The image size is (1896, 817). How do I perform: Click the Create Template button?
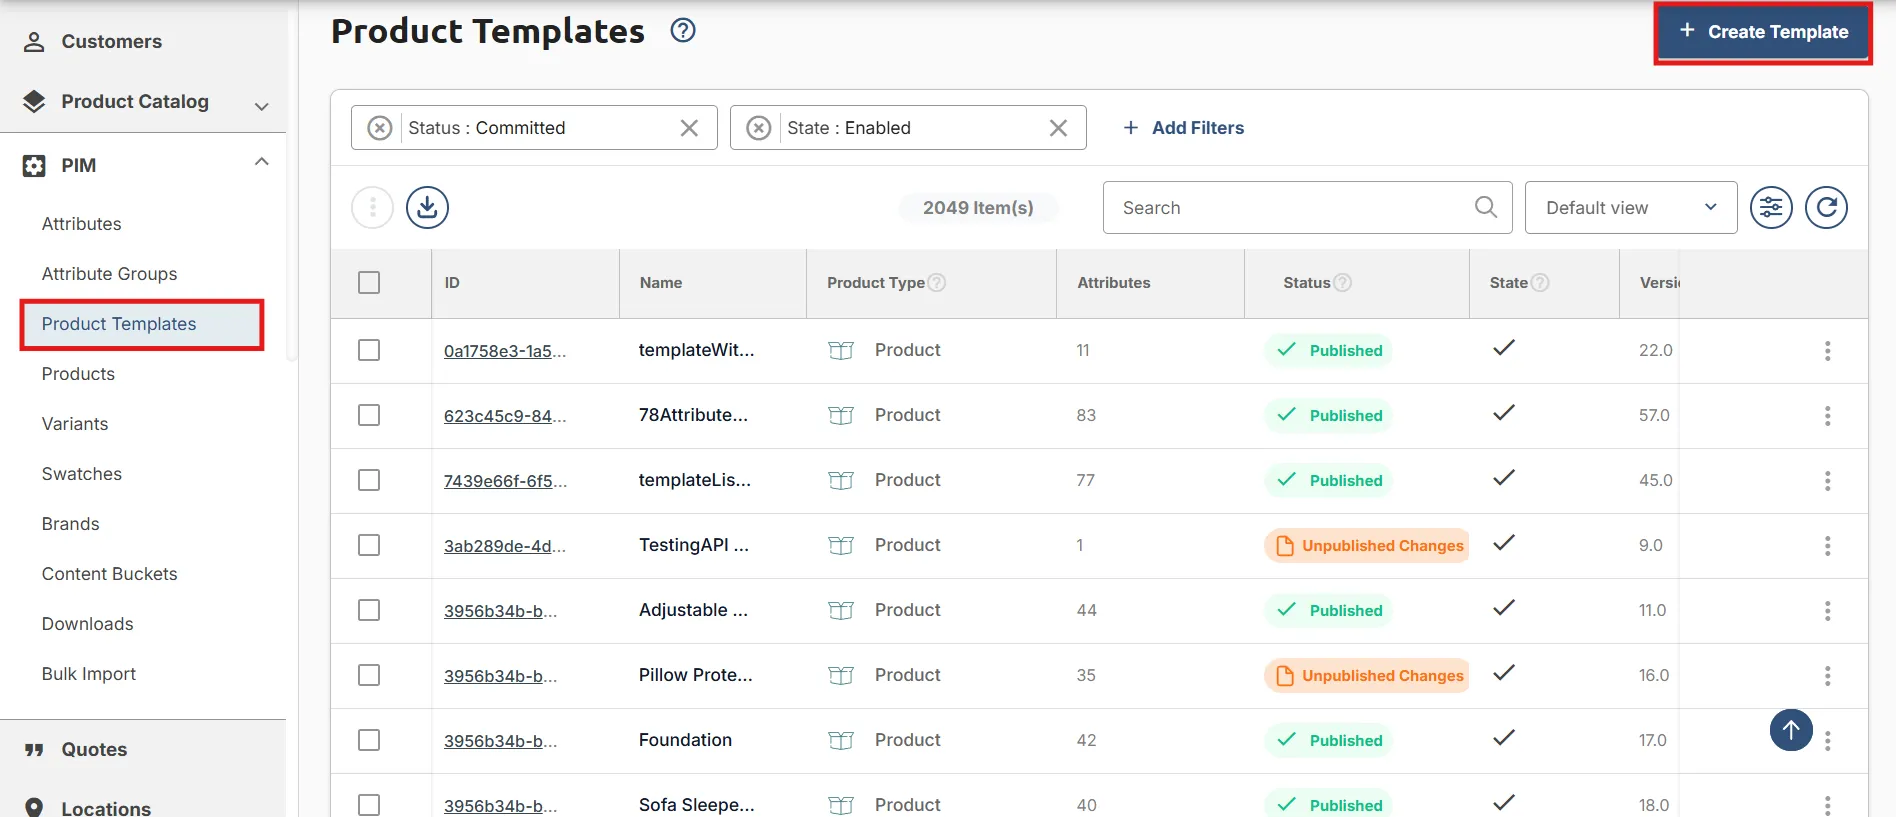(1763, 32)
